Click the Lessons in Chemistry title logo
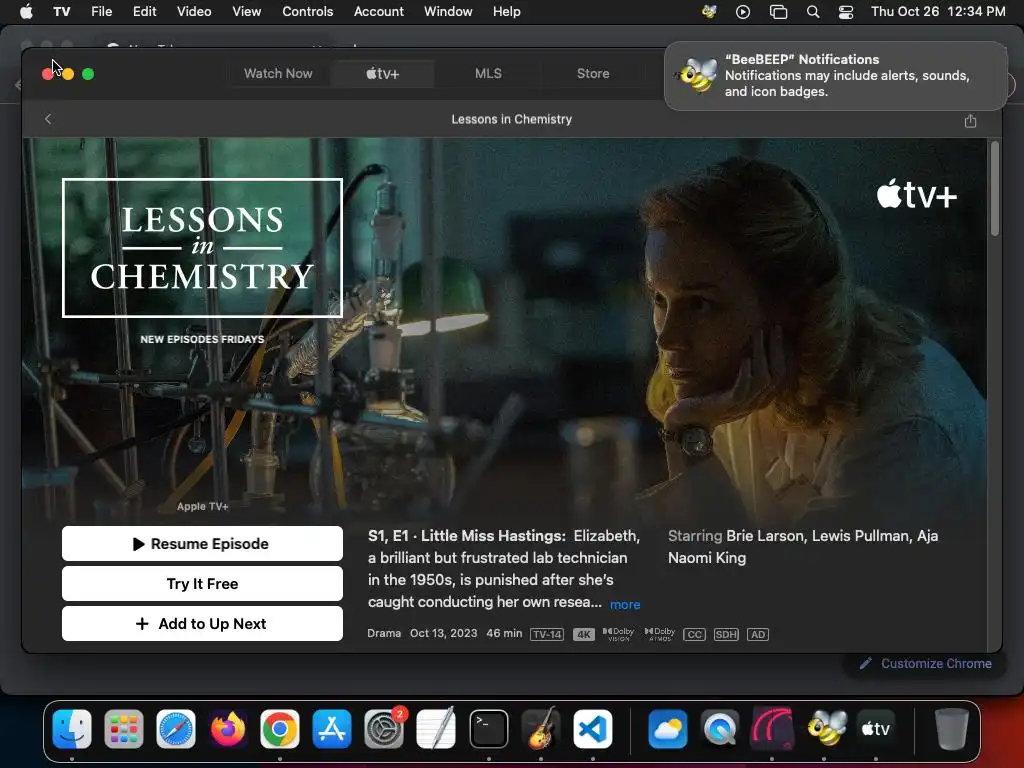1024x768 pixels. (x=202, y=248)
